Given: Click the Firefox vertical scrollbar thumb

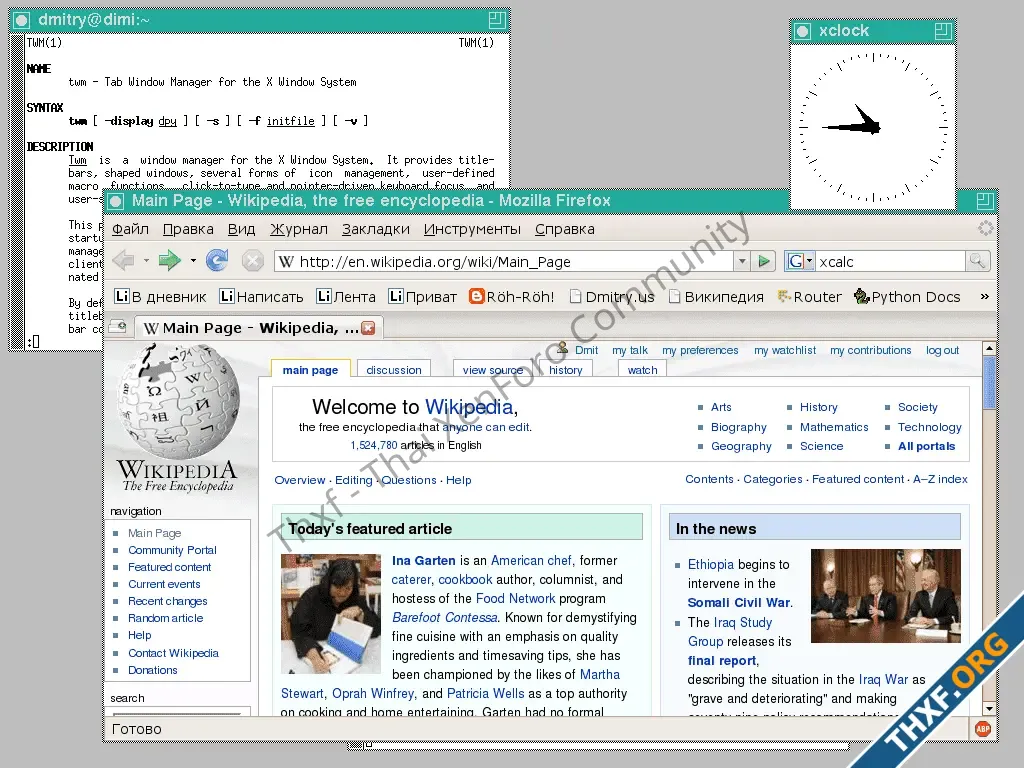Looking at the screenshot, I should [x=989, y=383].
